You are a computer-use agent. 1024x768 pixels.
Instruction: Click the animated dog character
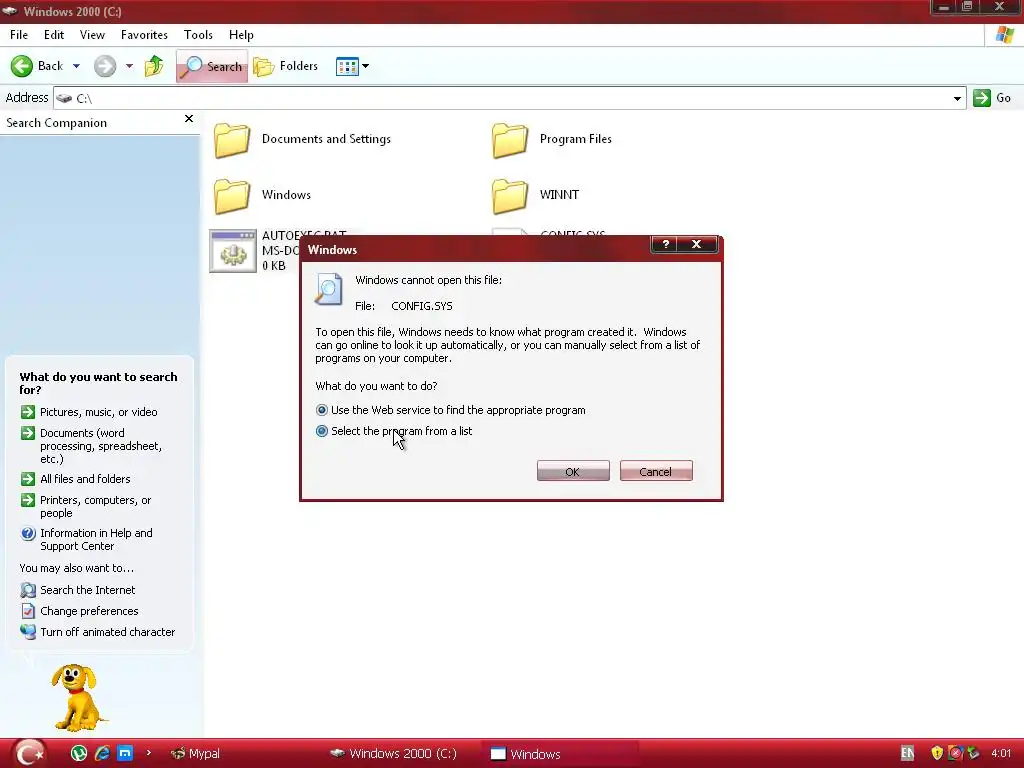pyautogui.click(x=77, y=698)
